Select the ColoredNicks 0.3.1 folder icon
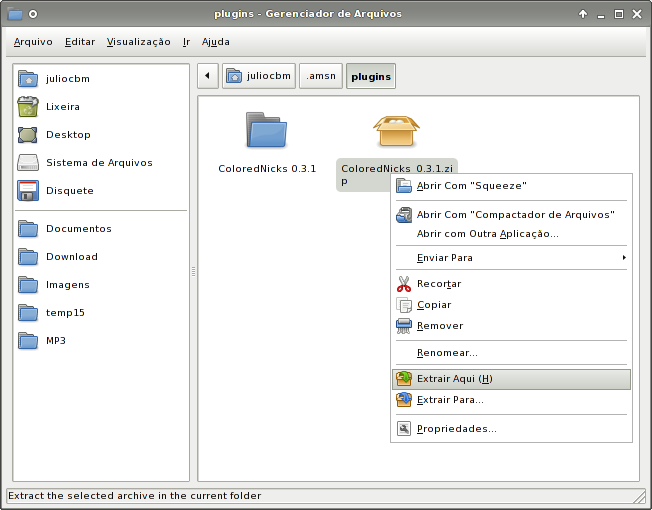 267,130
